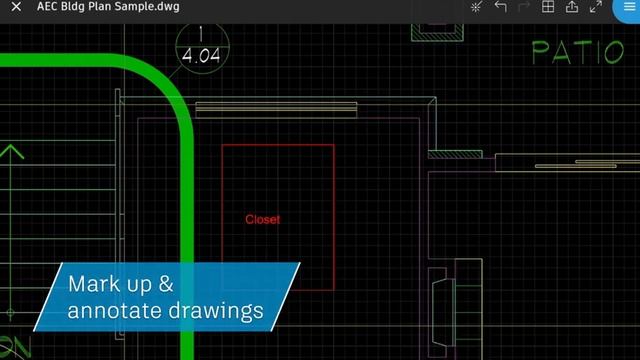The width and height of the screenshot is (640, 360).
Task: Tap the Mark up & annotate drawings banner
Action: (x=167, y=297)
